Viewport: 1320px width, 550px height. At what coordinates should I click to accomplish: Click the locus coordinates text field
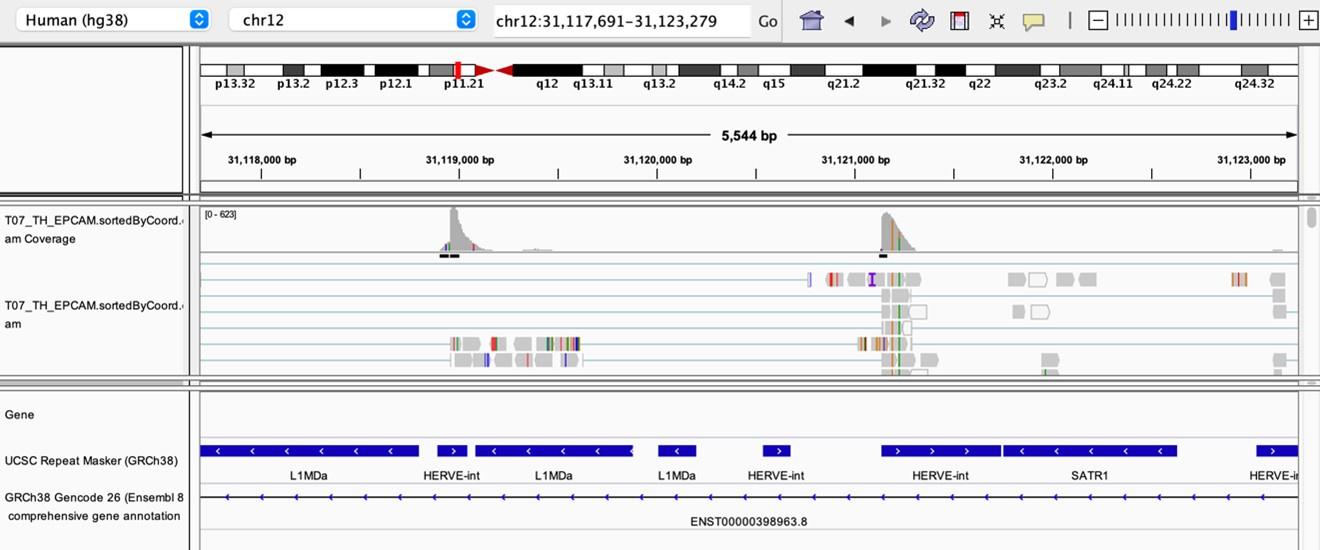[x=620, y=21]
